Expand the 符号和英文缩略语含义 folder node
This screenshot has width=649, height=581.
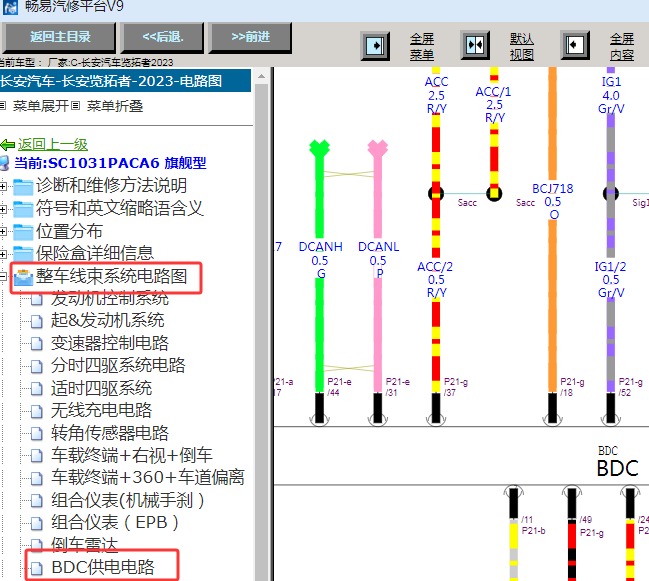pos(3,209)
